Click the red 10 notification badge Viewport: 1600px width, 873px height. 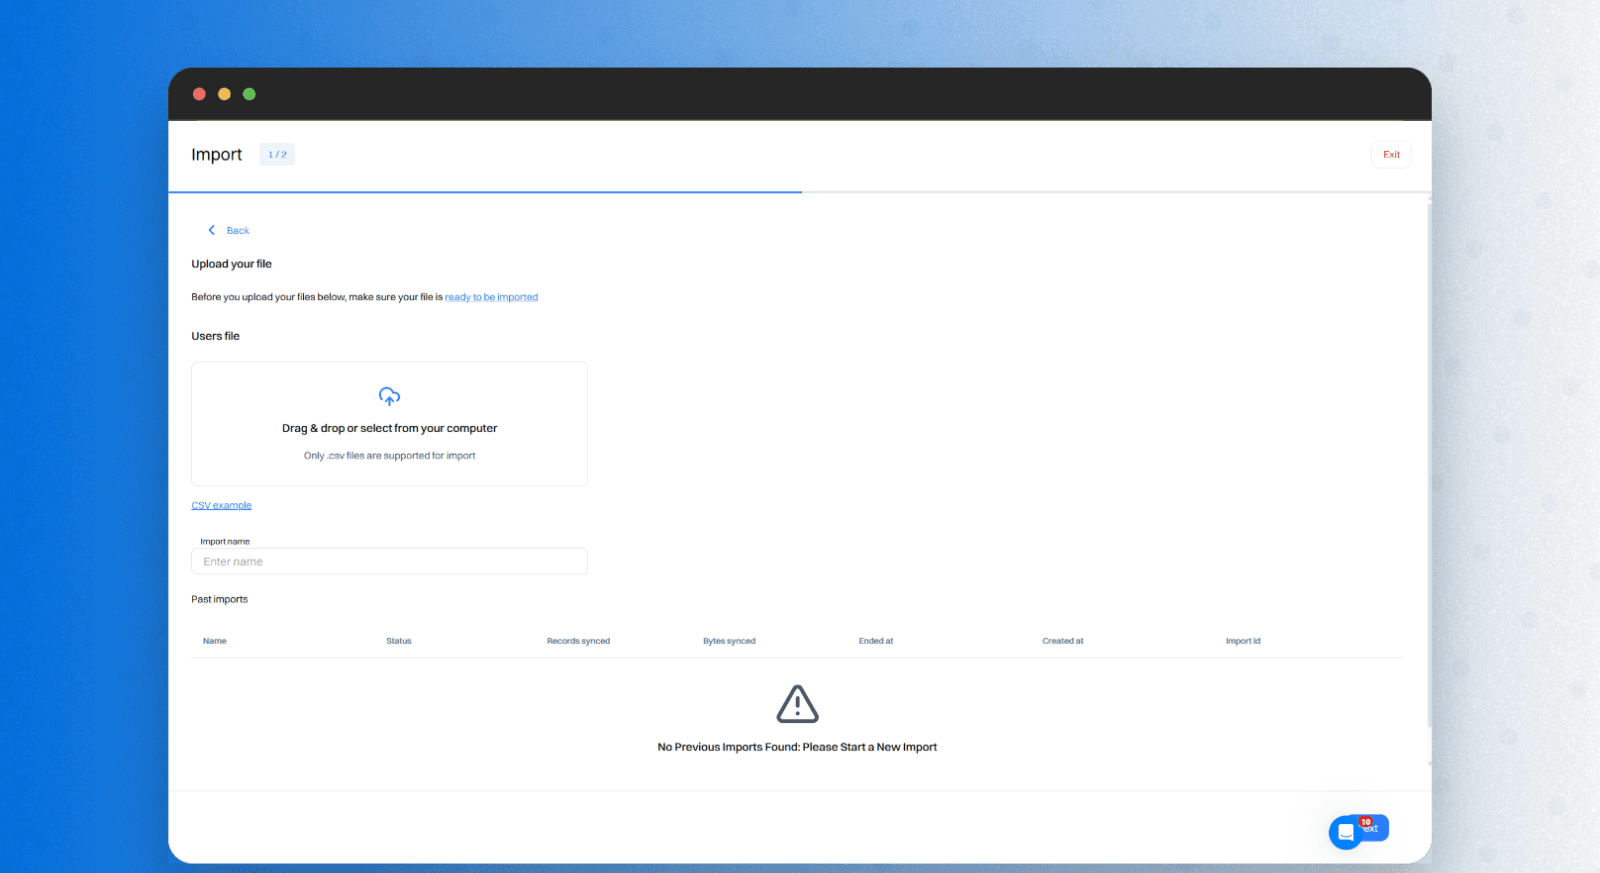click(1365, 822)
